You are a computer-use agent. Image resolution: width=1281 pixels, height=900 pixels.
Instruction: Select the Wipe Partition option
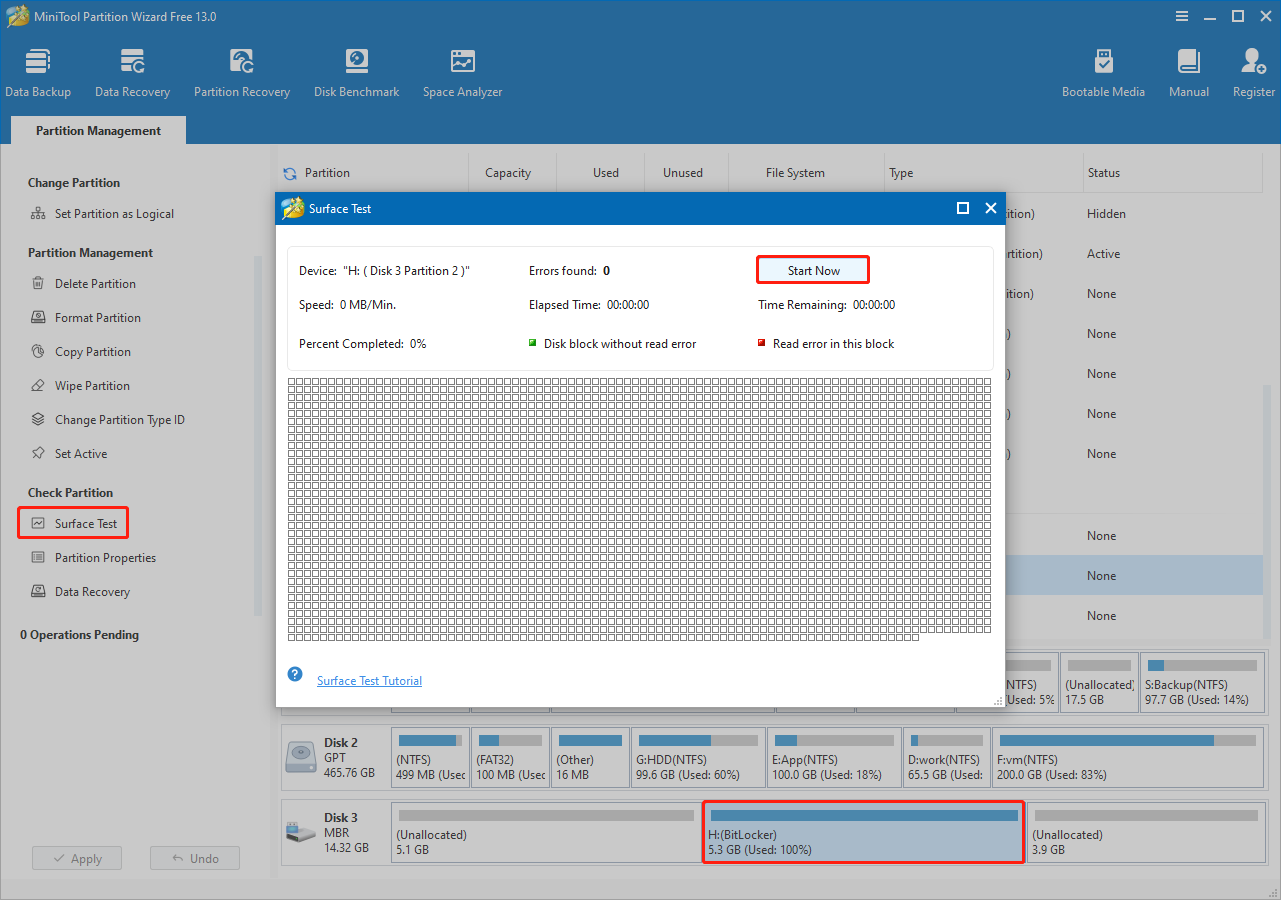[94, 385]
